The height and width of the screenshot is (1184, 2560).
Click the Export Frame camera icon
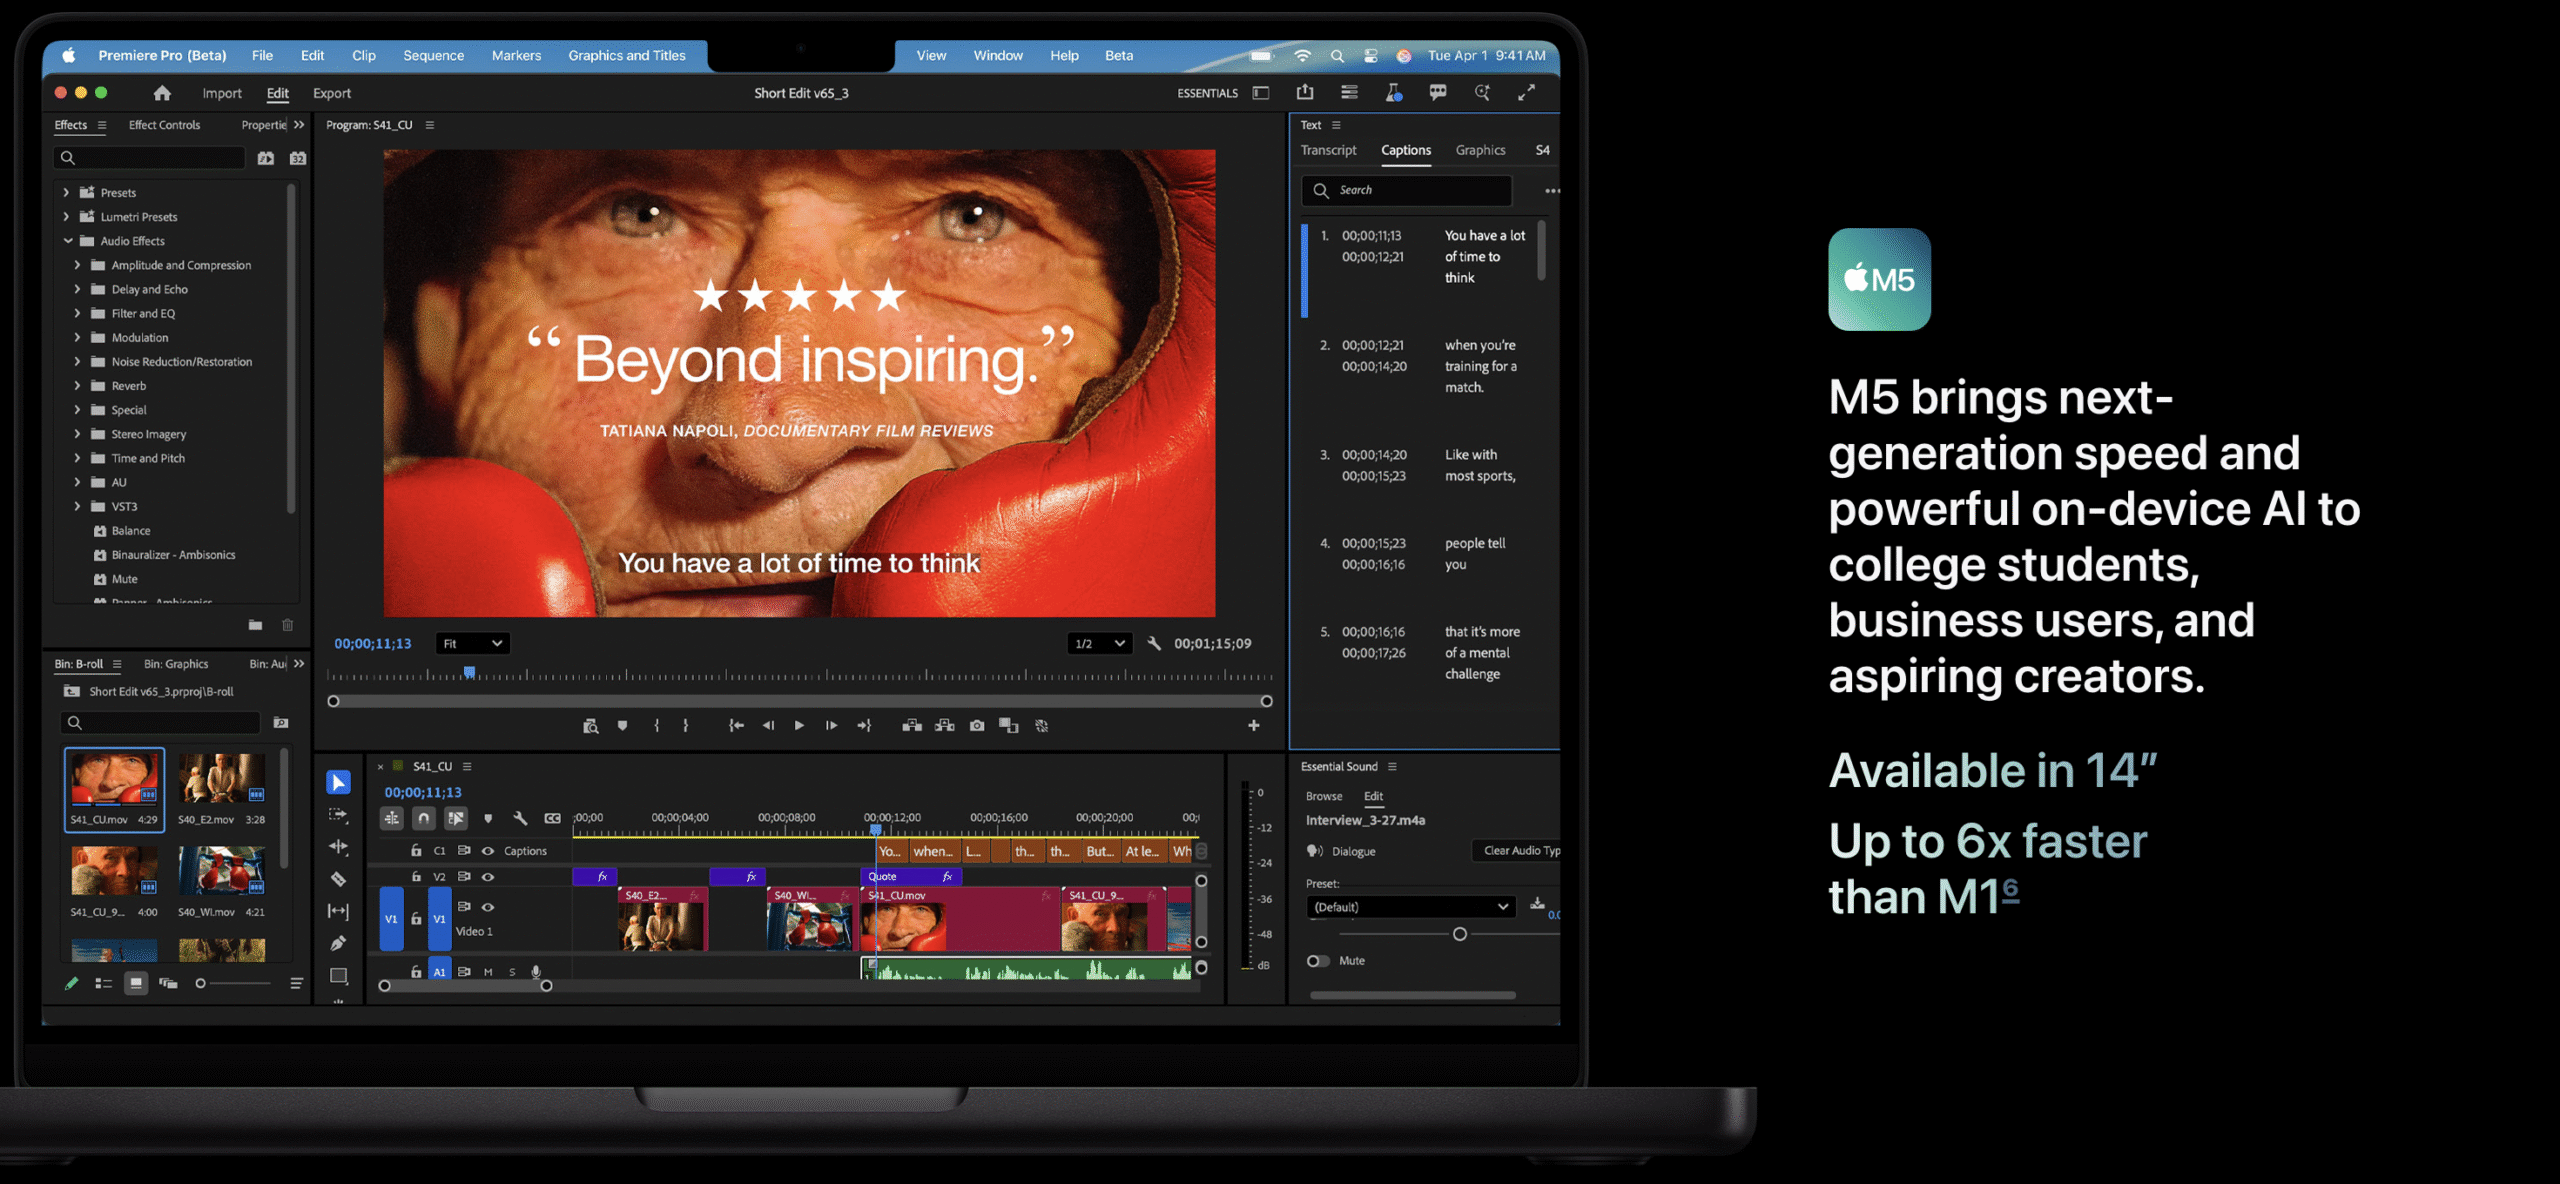[977, 726]
